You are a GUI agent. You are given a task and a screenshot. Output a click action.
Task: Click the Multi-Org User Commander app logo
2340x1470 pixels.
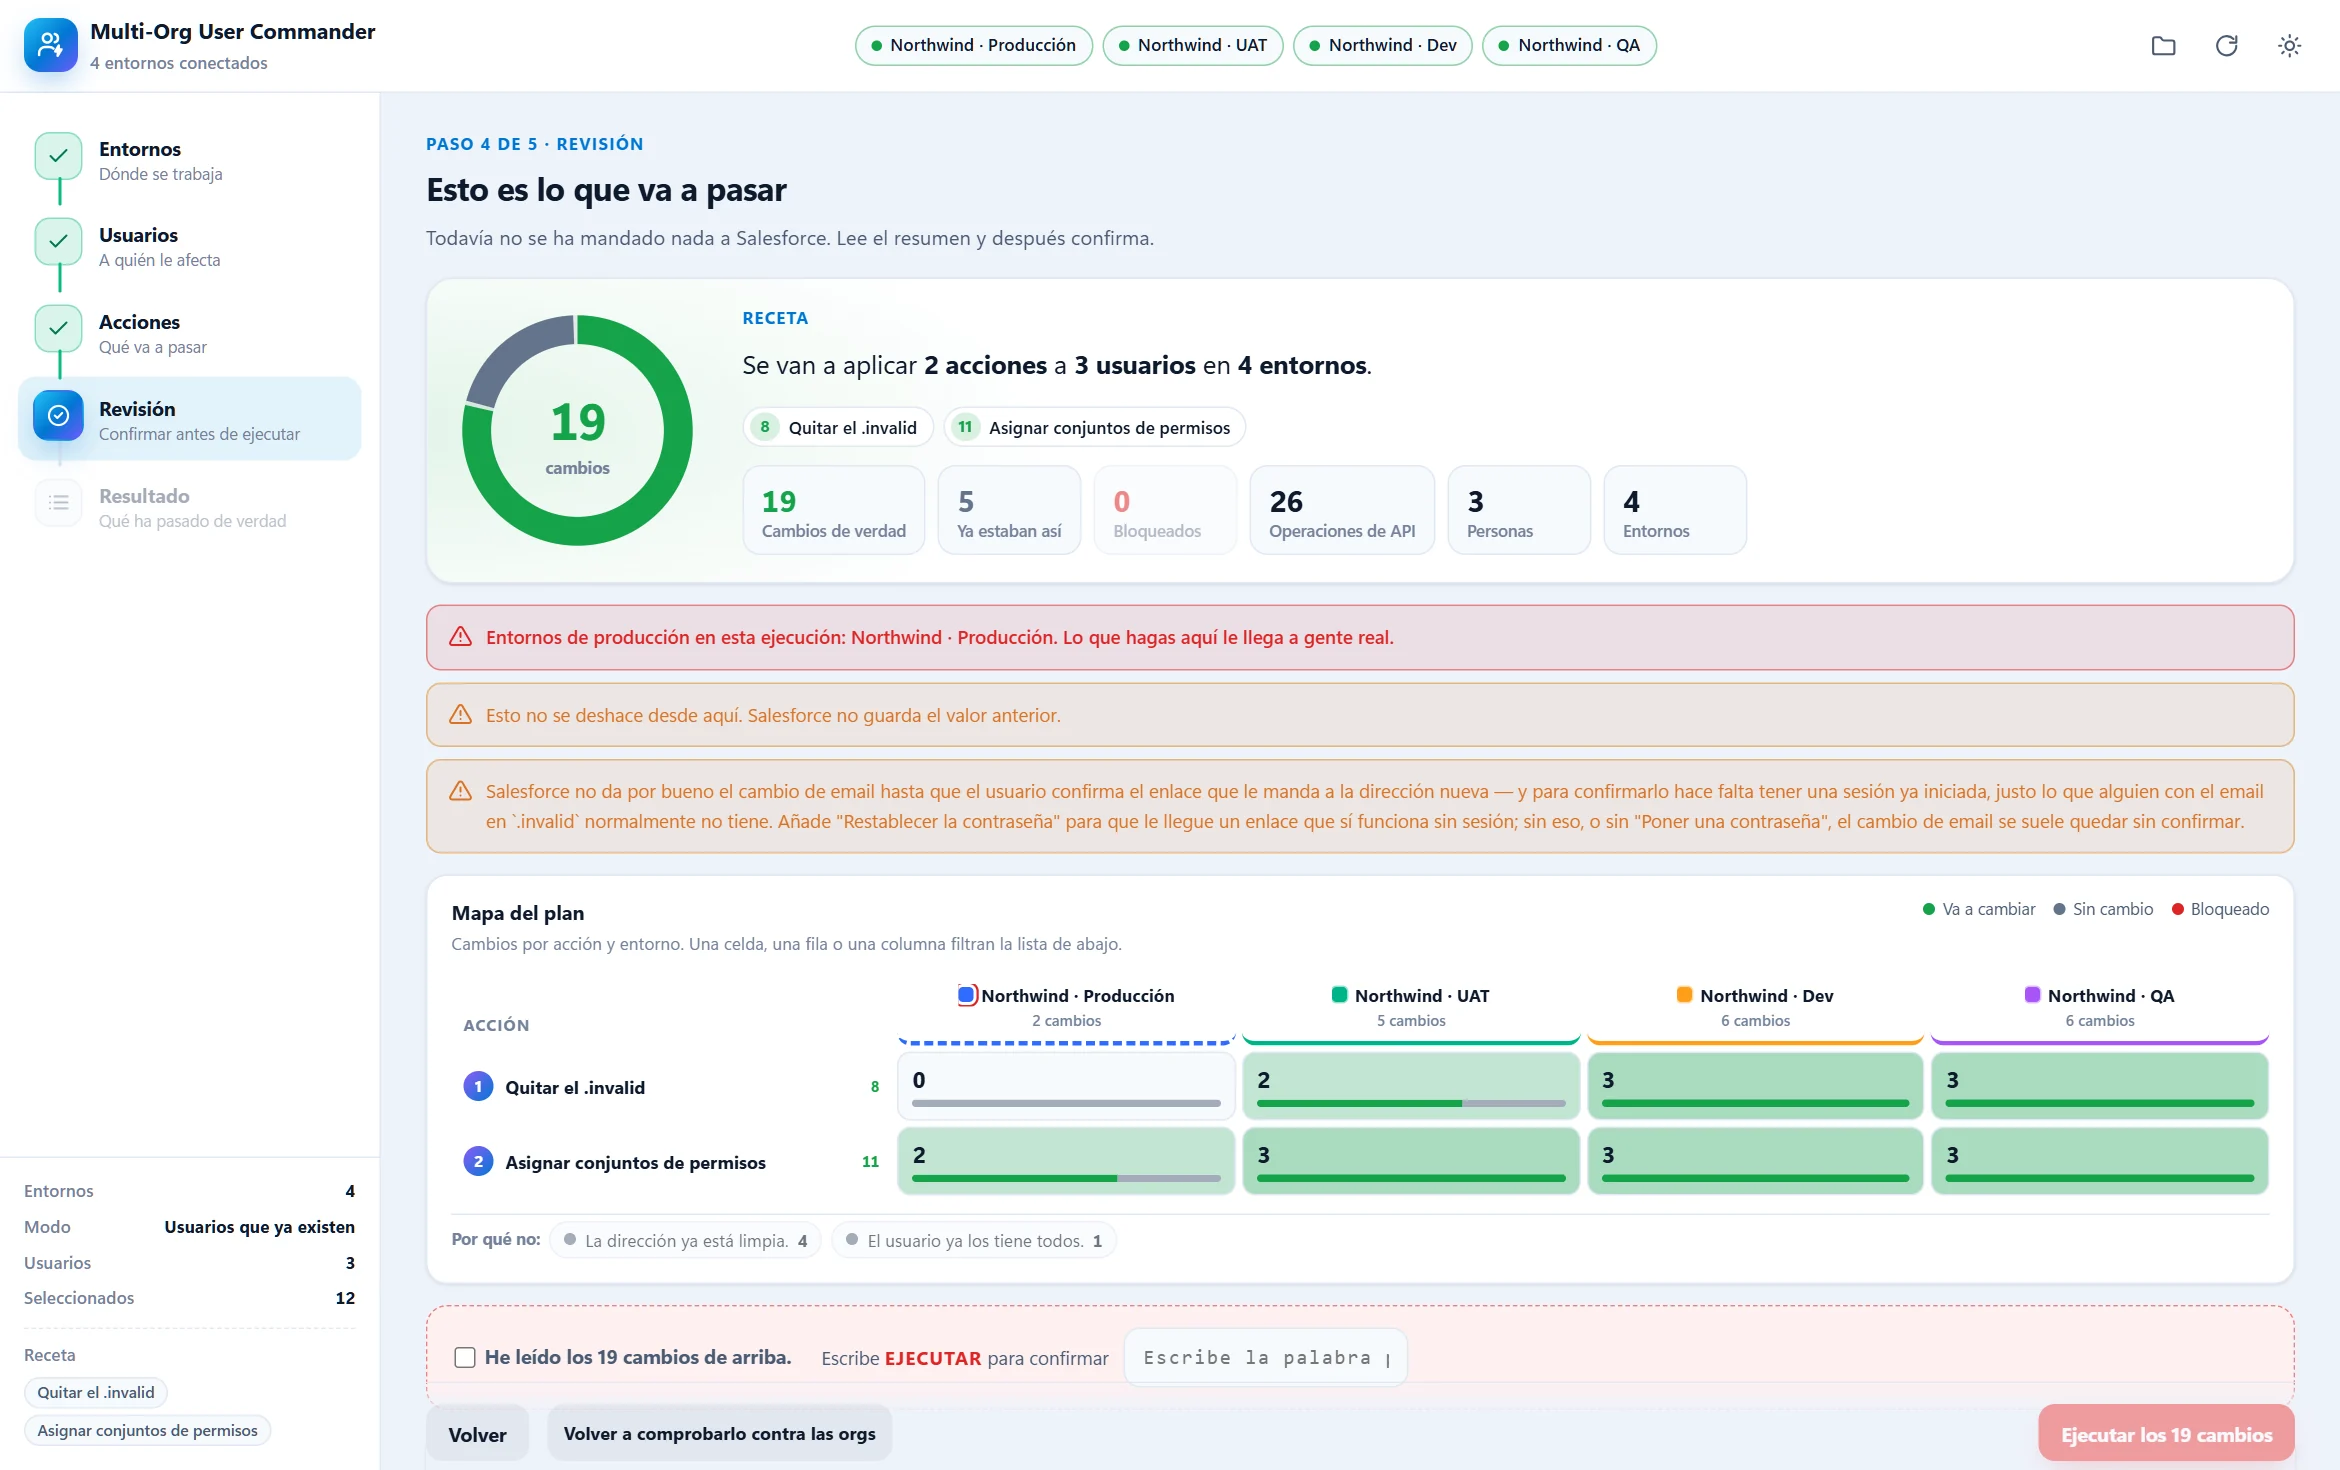pyautogui.click(x=51, y=45)
